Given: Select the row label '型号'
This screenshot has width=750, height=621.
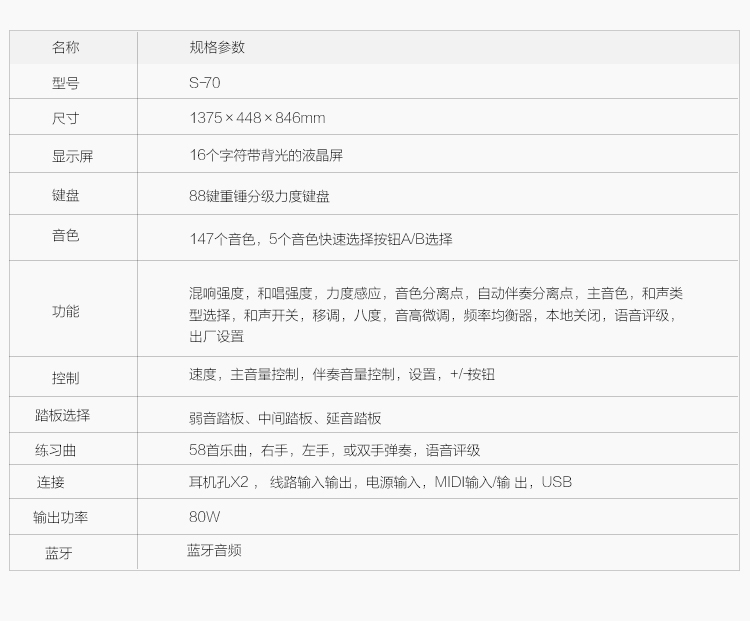Looking at the screenshot, I should [66, 83].
